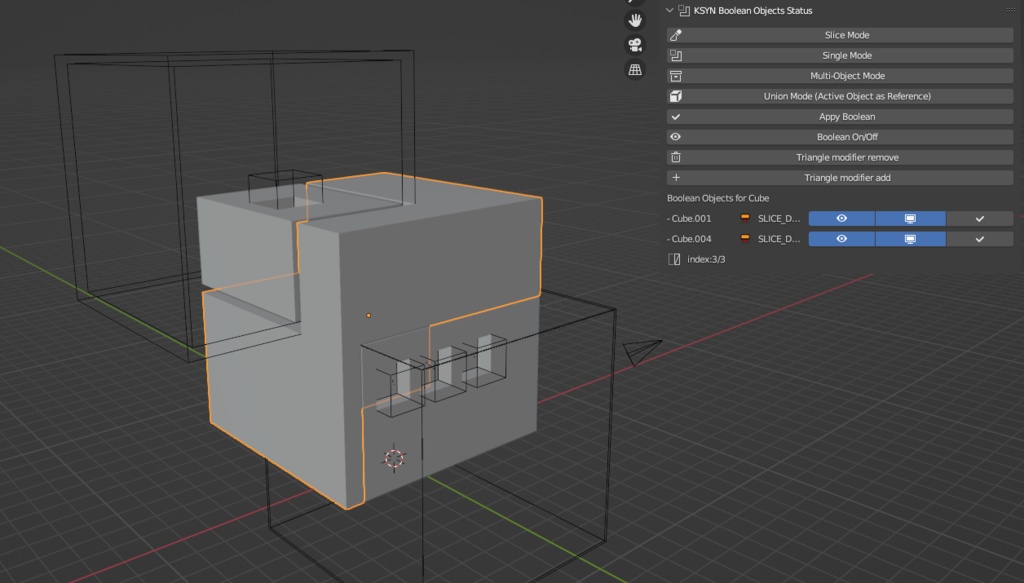
Task: Toggle monitor display for Cube.004 boolean
Action: tap(910, 239)
